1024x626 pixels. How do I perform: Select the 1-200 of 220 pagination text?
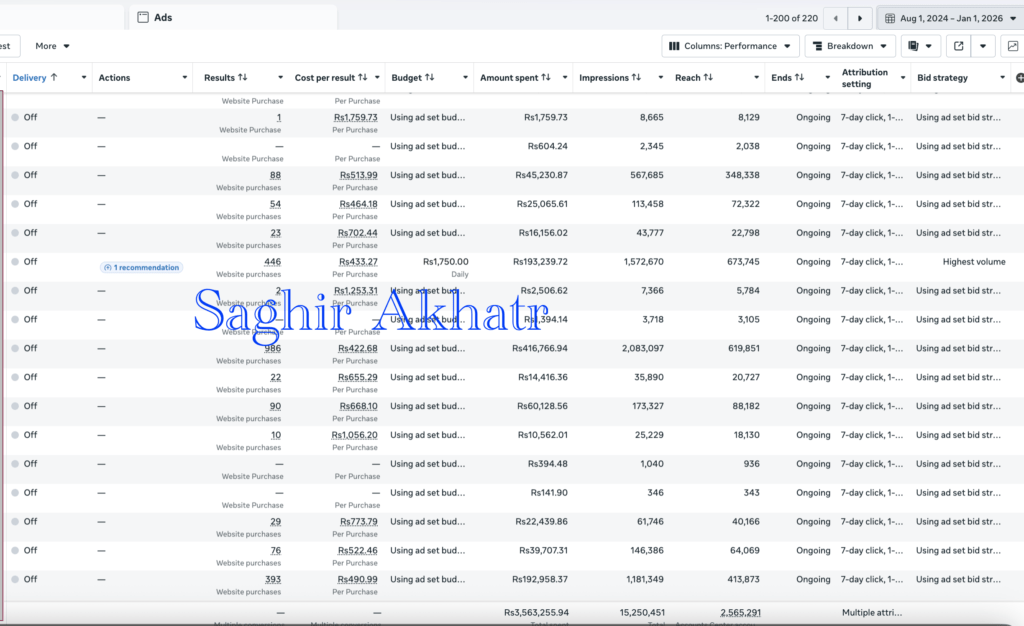792,18
